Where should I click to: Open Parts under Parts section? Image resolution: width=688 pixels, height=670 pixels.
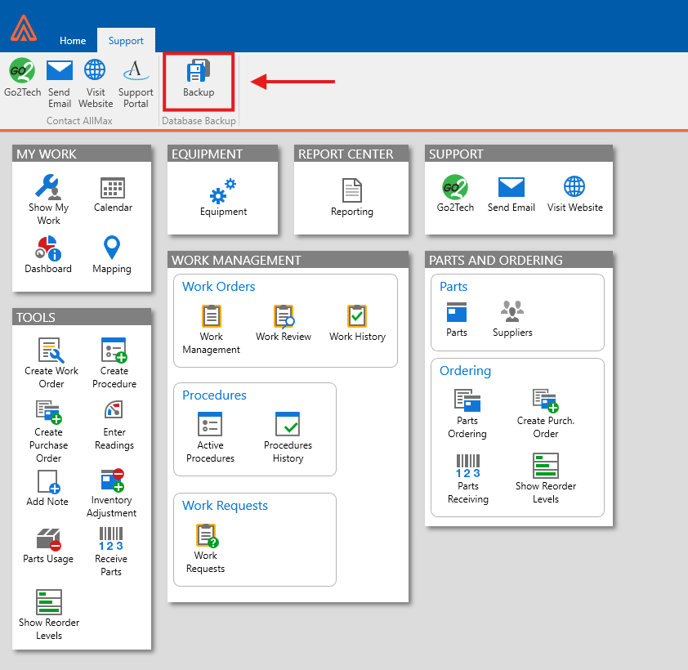tap(456, 319)
